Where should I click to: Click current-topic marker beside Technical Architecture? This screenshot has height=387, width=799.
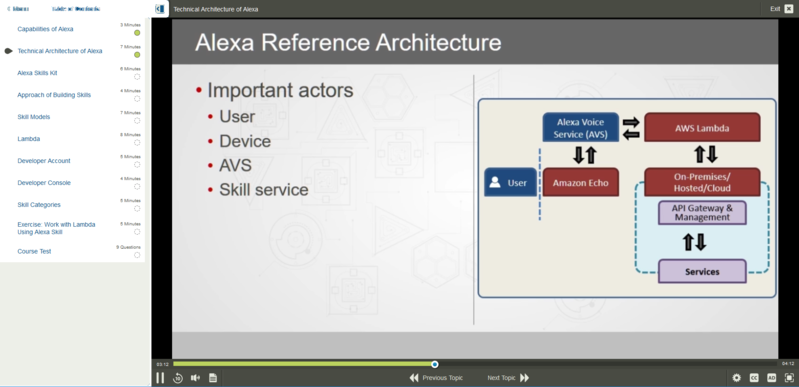click(x=8, y=51)
